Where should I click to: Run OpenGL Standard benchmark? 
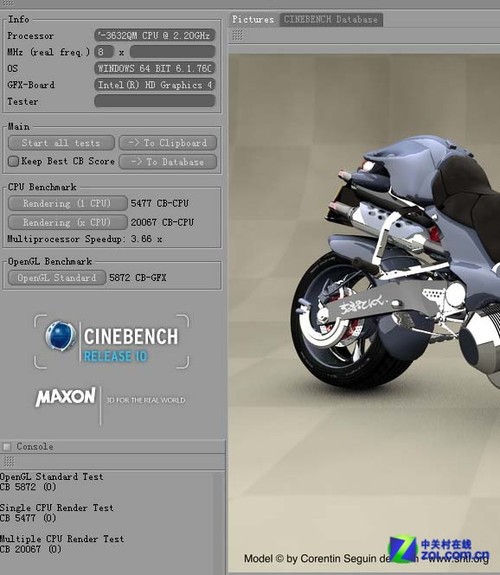[57, 278]
